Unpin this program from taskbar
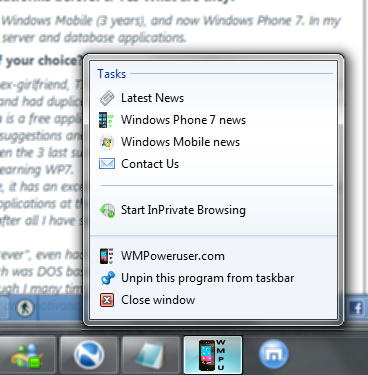 coord(213,278)
